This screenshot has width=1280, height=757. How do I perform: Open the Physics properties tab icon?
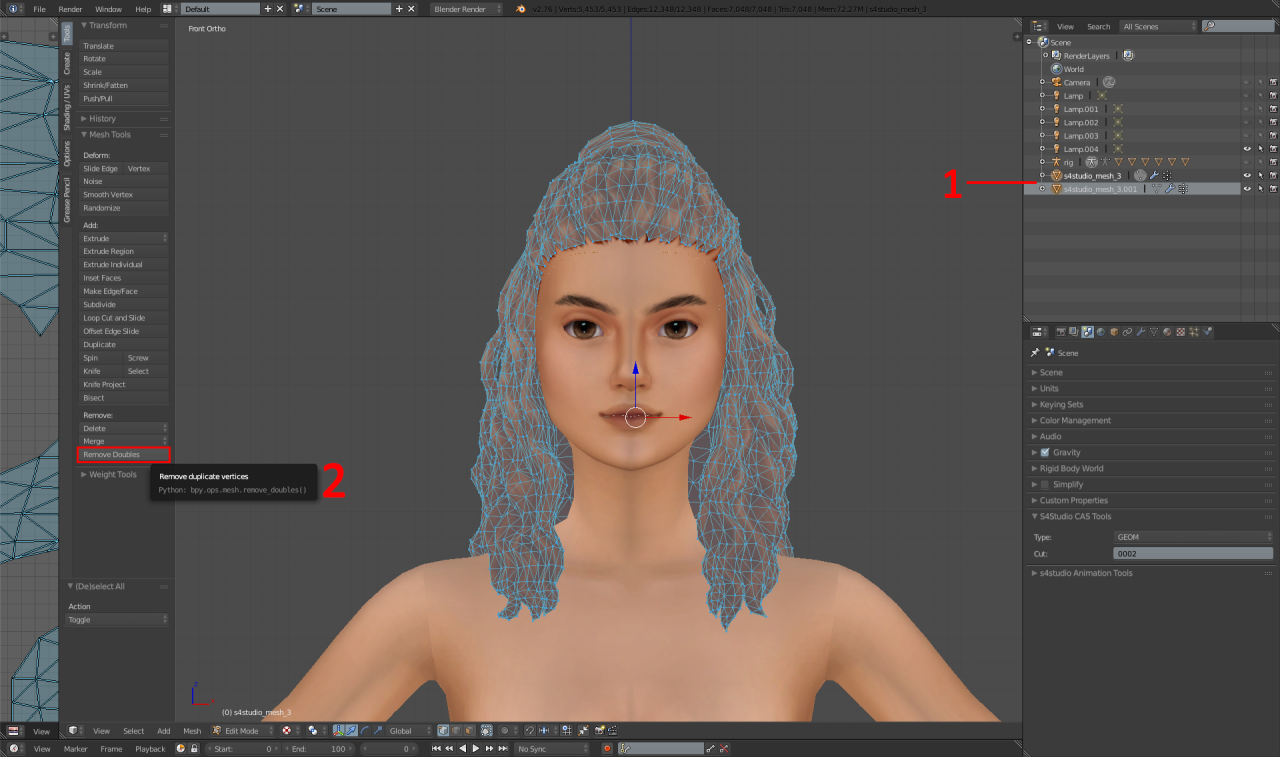[x=1207, y=332]
